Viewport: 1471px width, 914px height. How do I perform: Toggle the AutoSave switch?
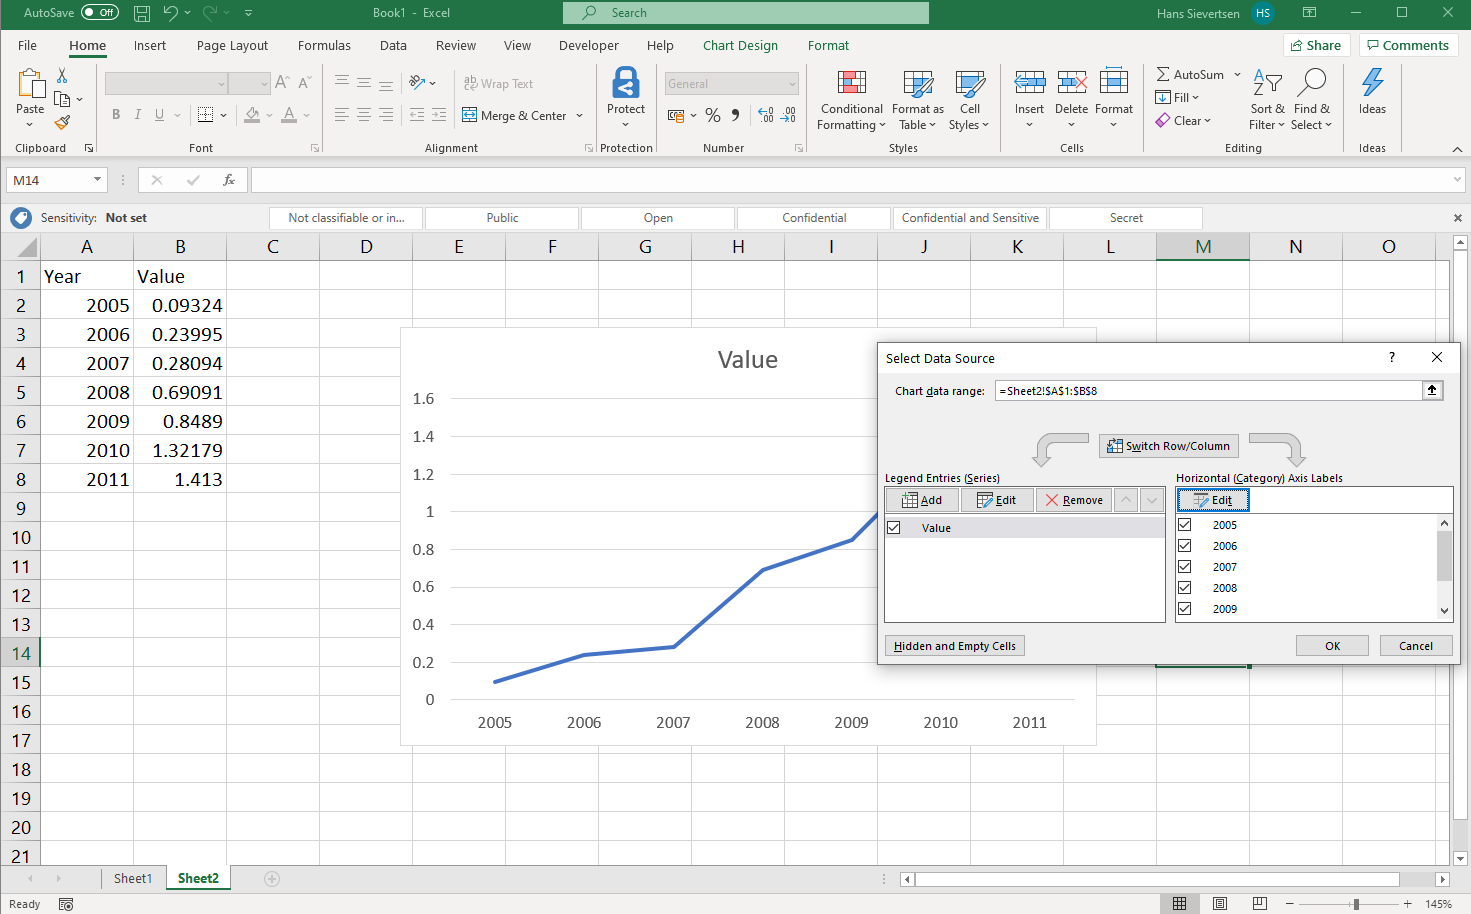[x=100, y=13]
